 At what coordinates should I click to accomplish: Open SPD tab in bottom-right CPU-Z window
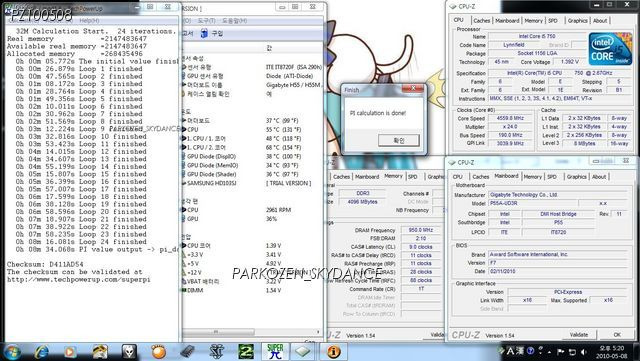point(552,176)
